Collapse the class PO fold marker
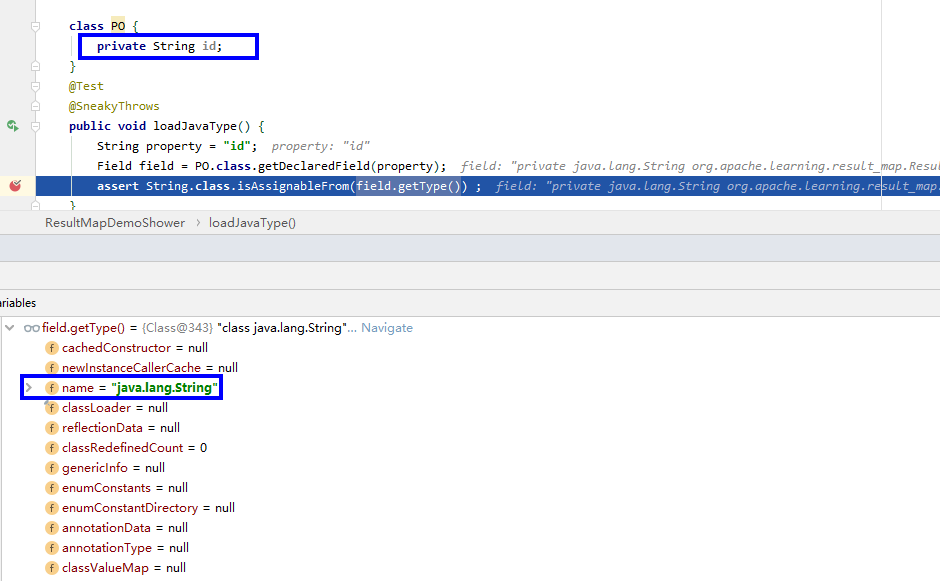The width and height of the screenshot is (940, 581). click(x=35, y=26)
